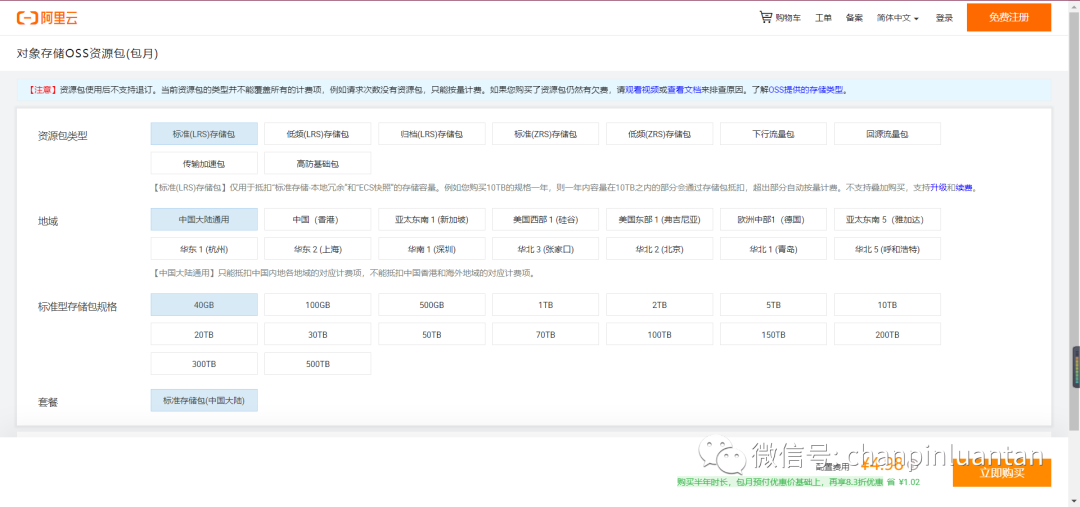1080x507 pixels.
Task: Pick the 1TB storage package size
Action: (x=546, y=304)
